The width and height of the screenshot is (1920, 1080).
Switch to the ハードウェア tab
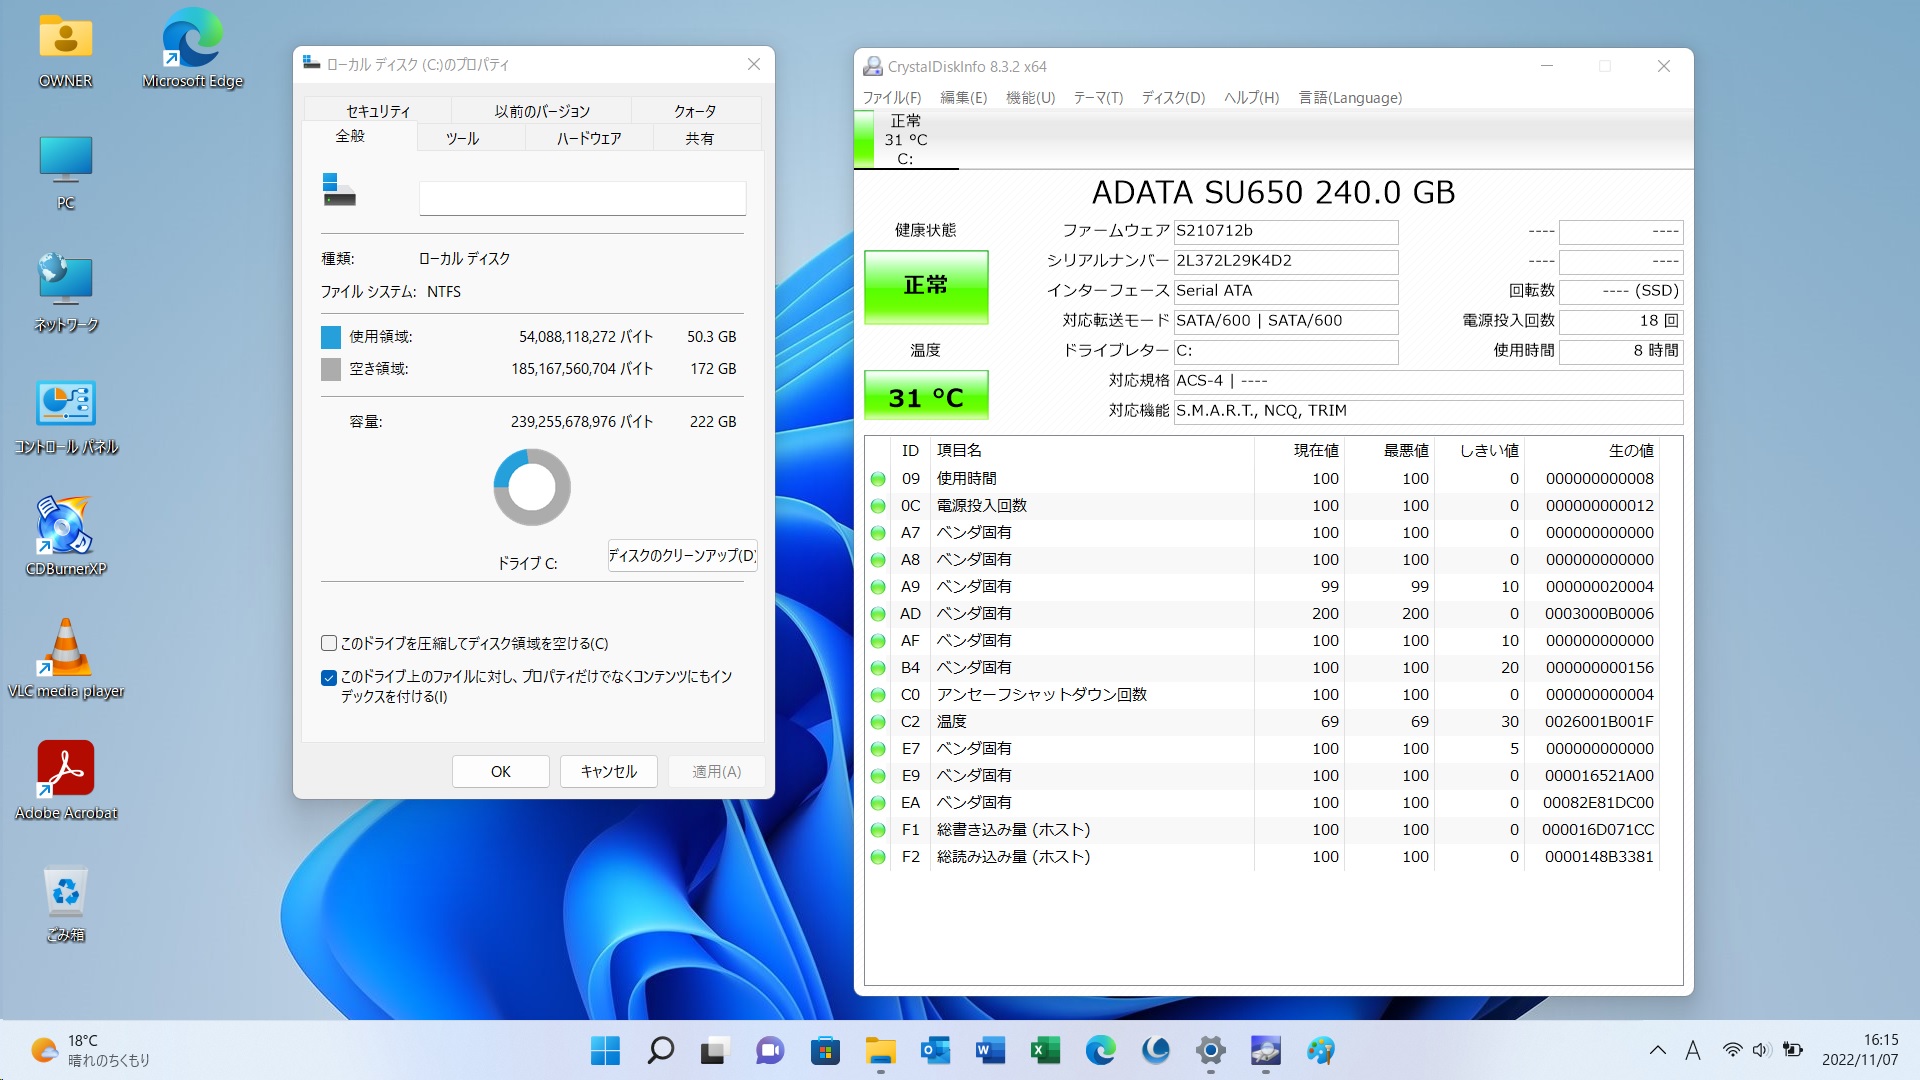(588, 138)
